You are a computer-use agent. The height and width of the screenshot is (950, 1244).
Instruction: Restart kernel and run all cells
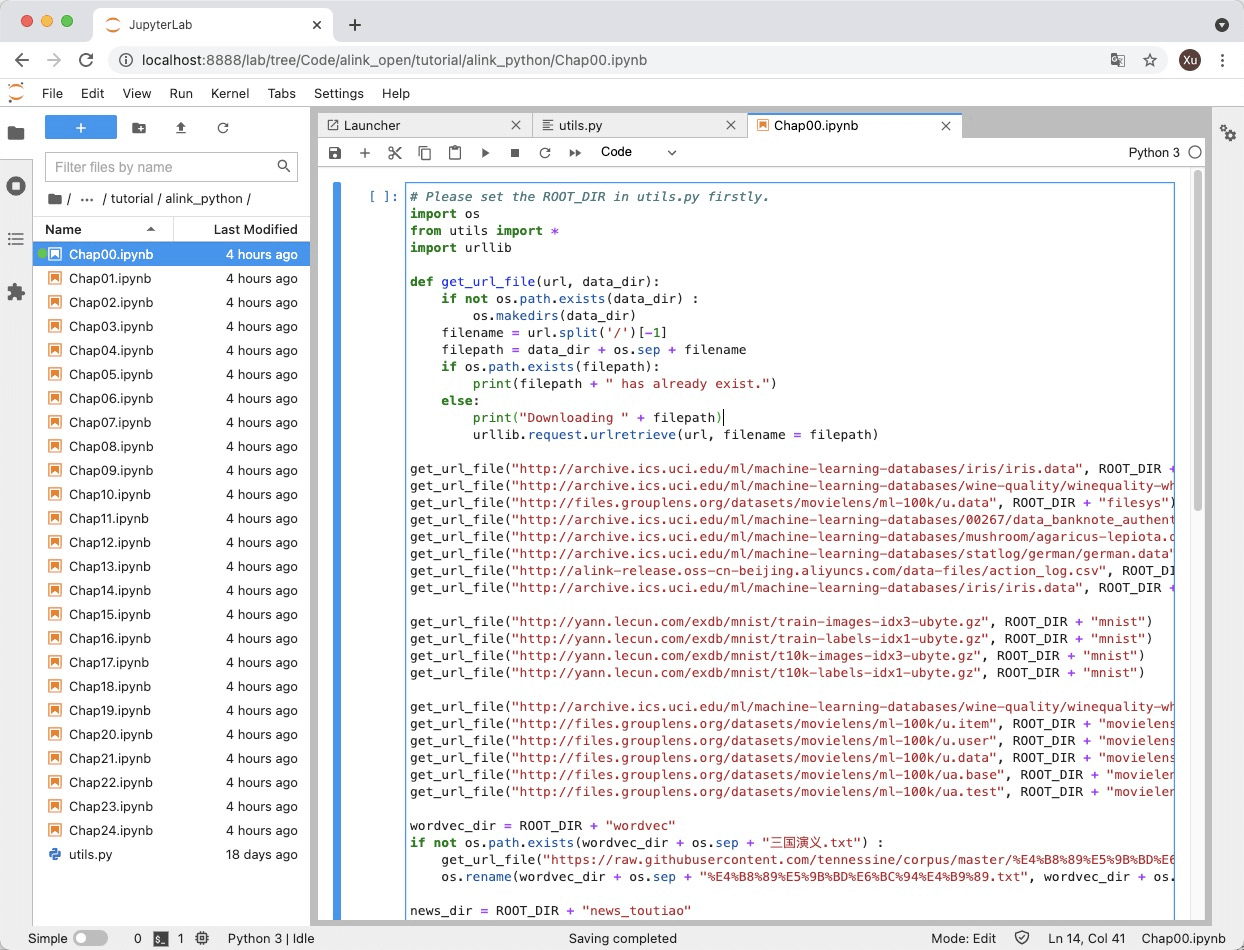(575, 153)
